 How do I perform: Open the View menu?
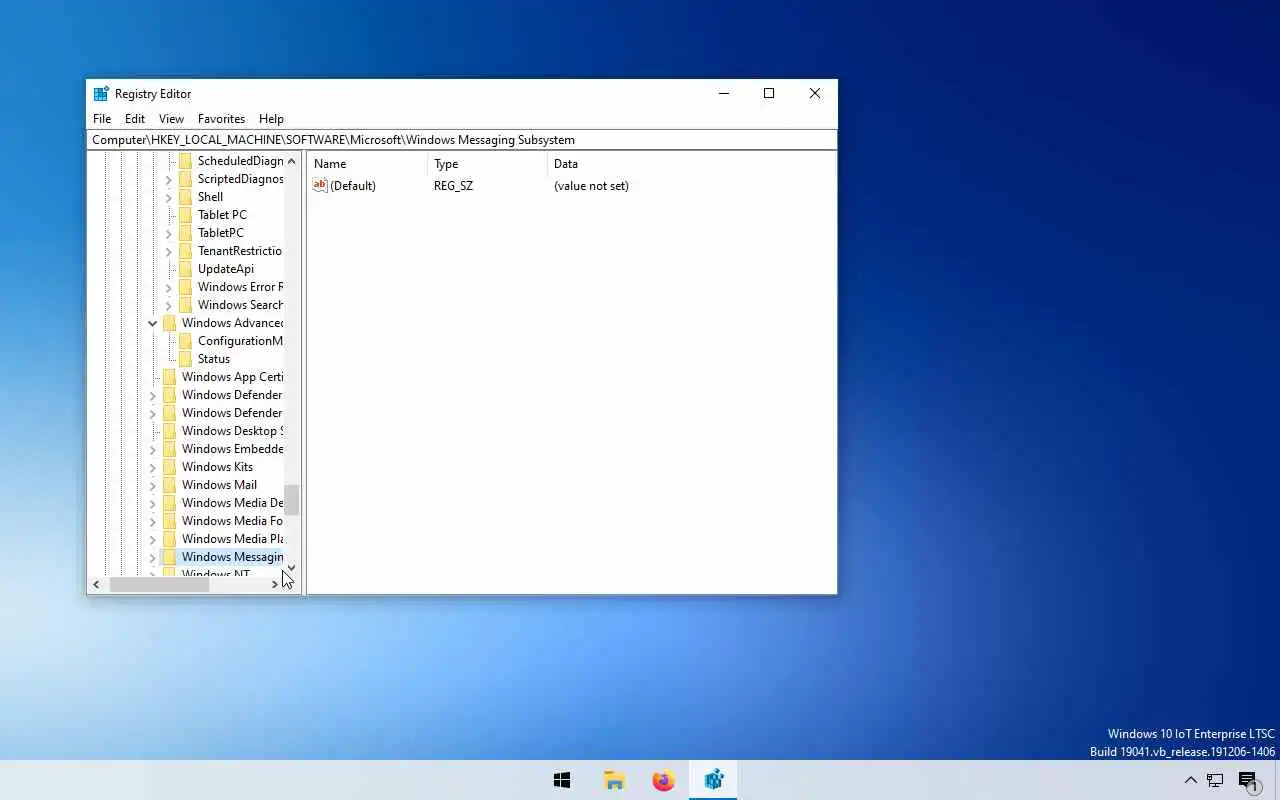click(171, 118)
